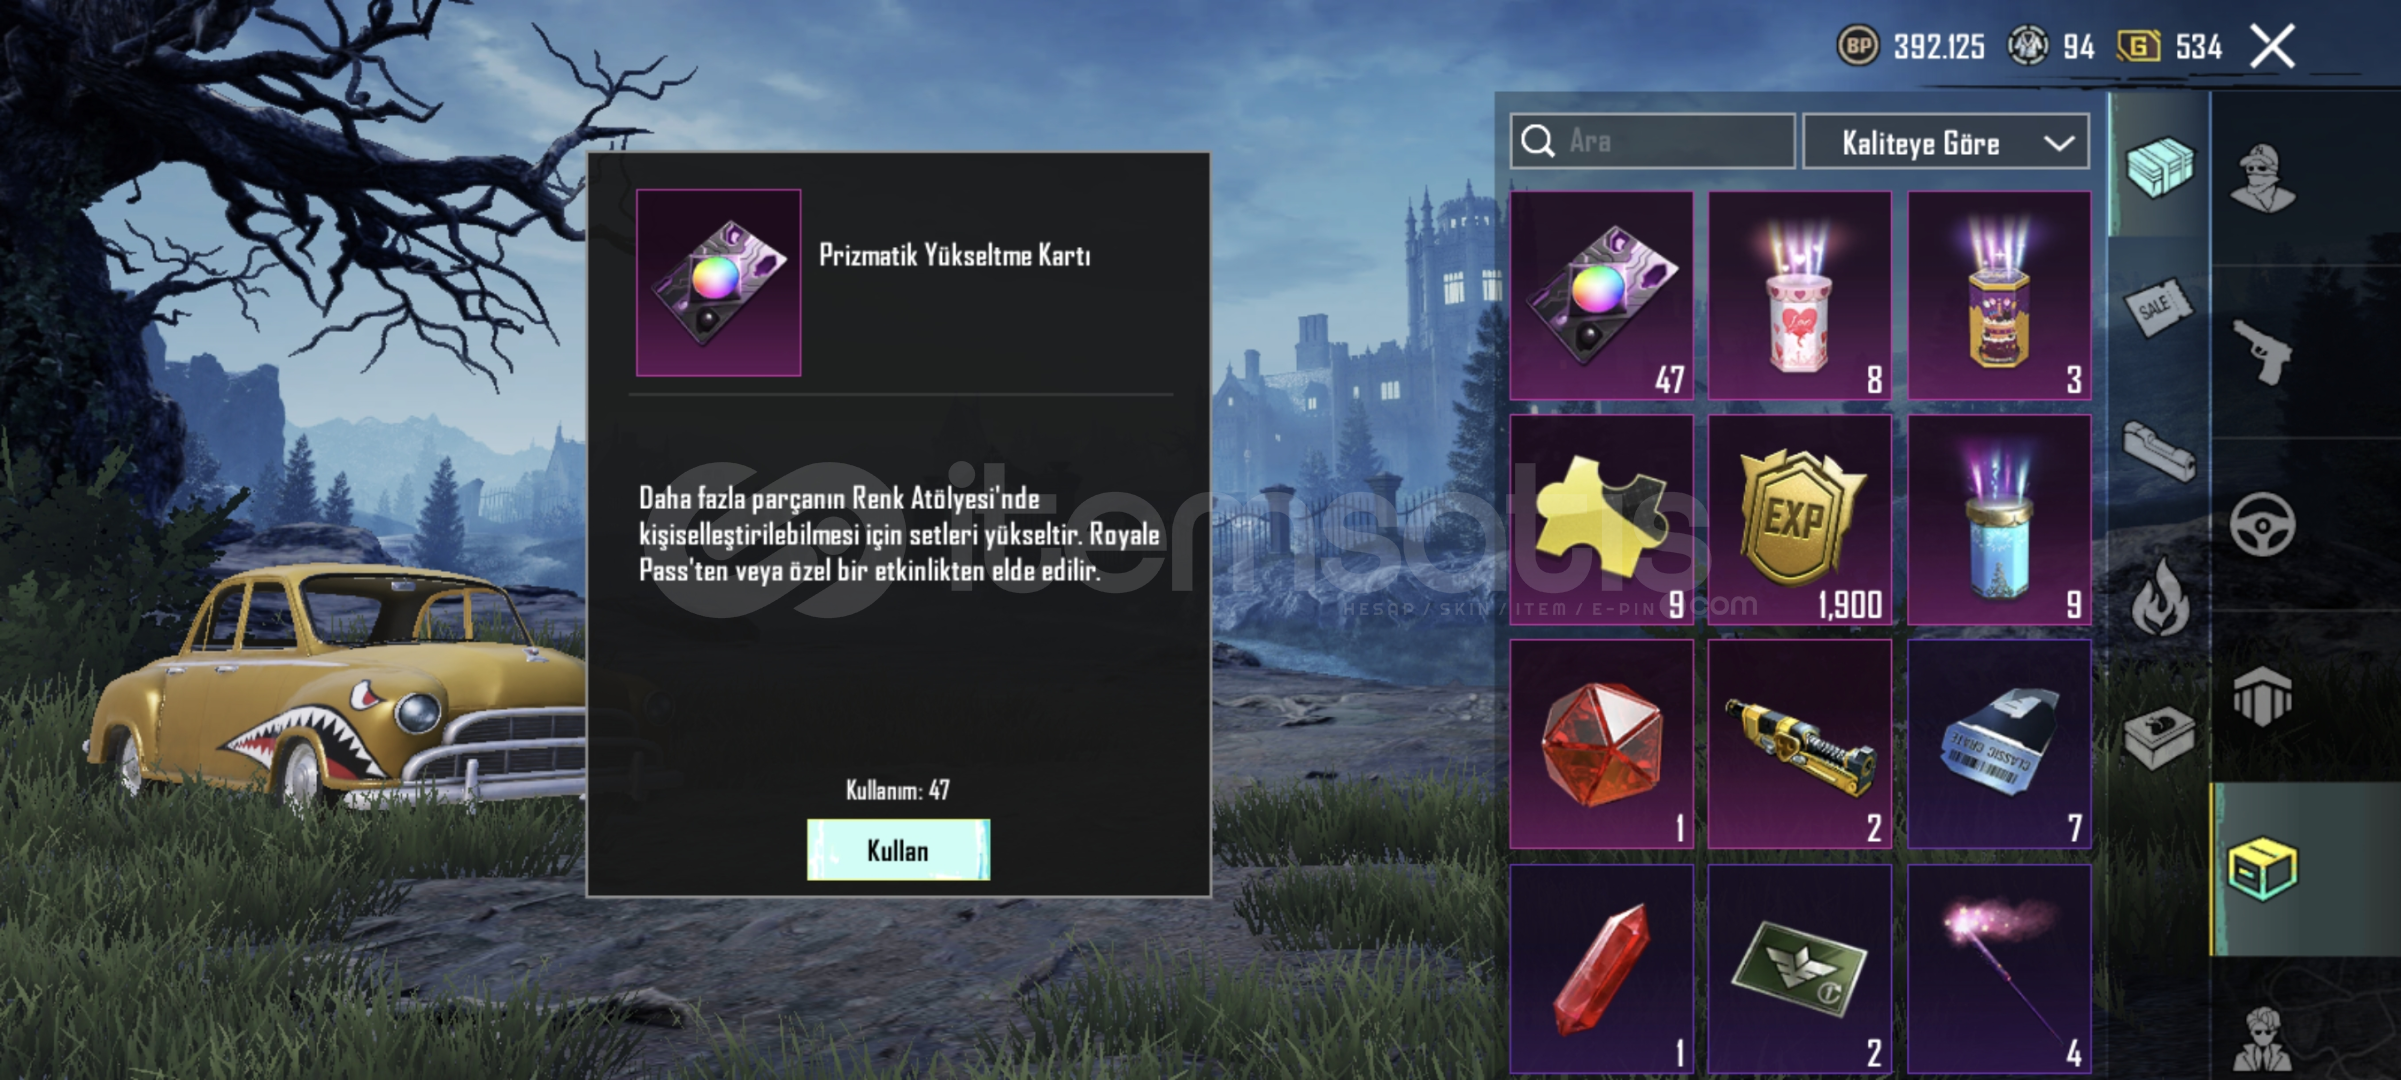Close the inventory with the X button
This screenshot has width=2401, height=1080.
[x=2272, y=46]
